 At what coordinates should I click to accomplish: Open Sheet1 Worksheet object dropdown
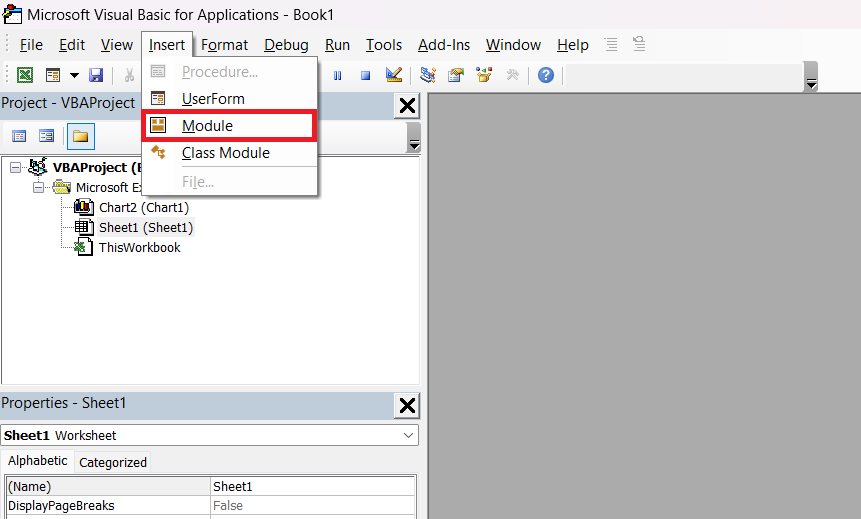click(408, 436)
